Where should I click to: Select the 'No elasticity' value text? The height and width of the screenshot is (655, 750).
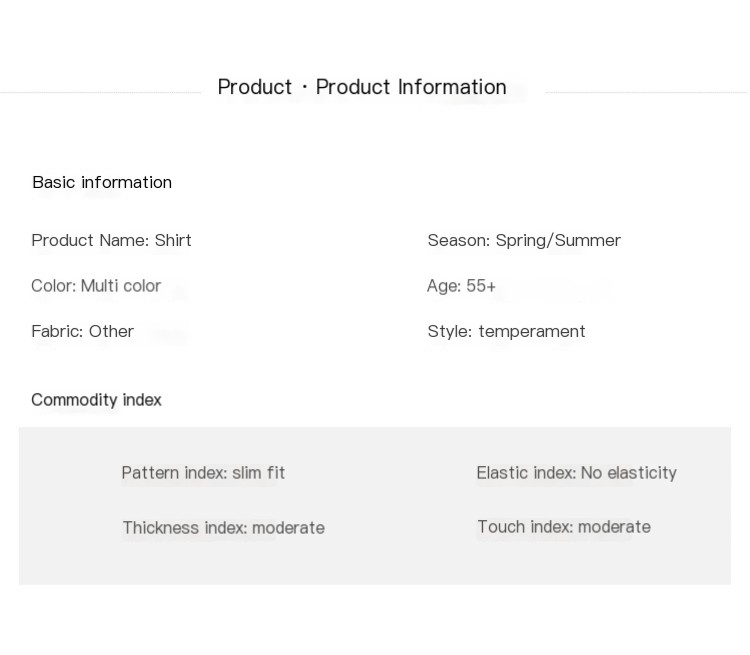coord(629,473)
